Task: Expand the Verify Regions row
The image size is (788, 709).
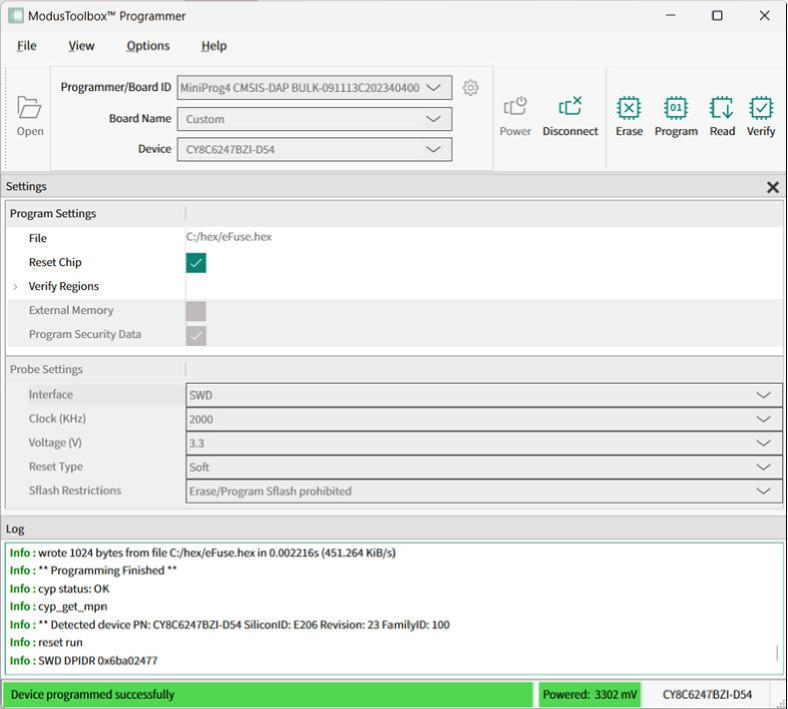Action: [x=16, y=286]
